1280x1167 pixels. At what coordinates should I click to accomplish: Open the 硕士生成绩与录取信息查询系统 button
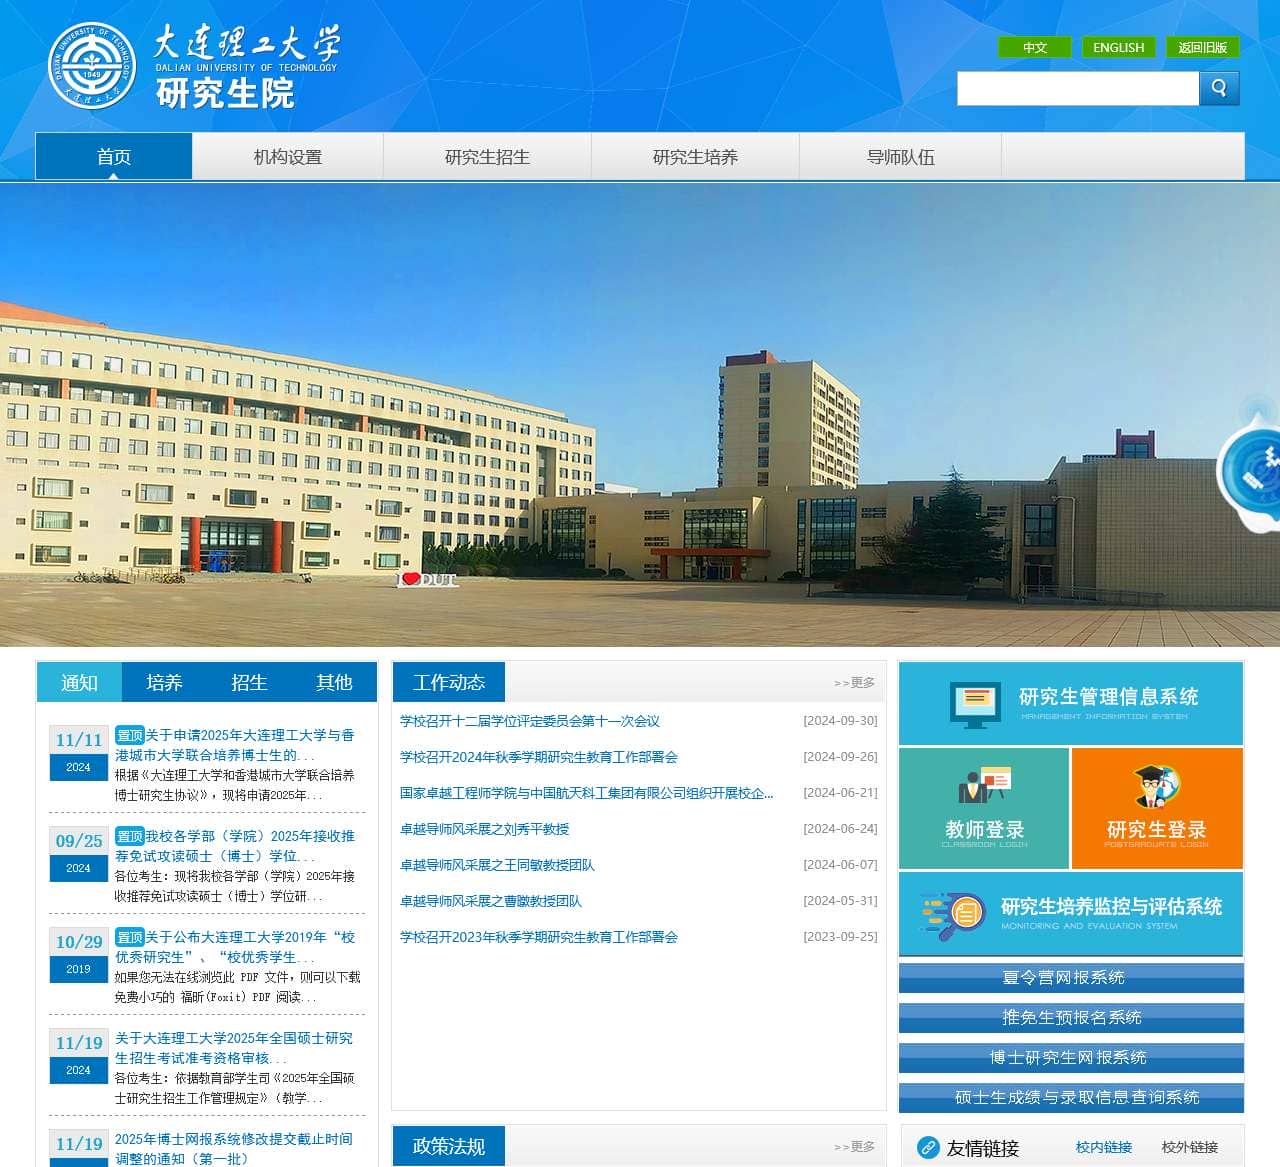(1071, 1097)
